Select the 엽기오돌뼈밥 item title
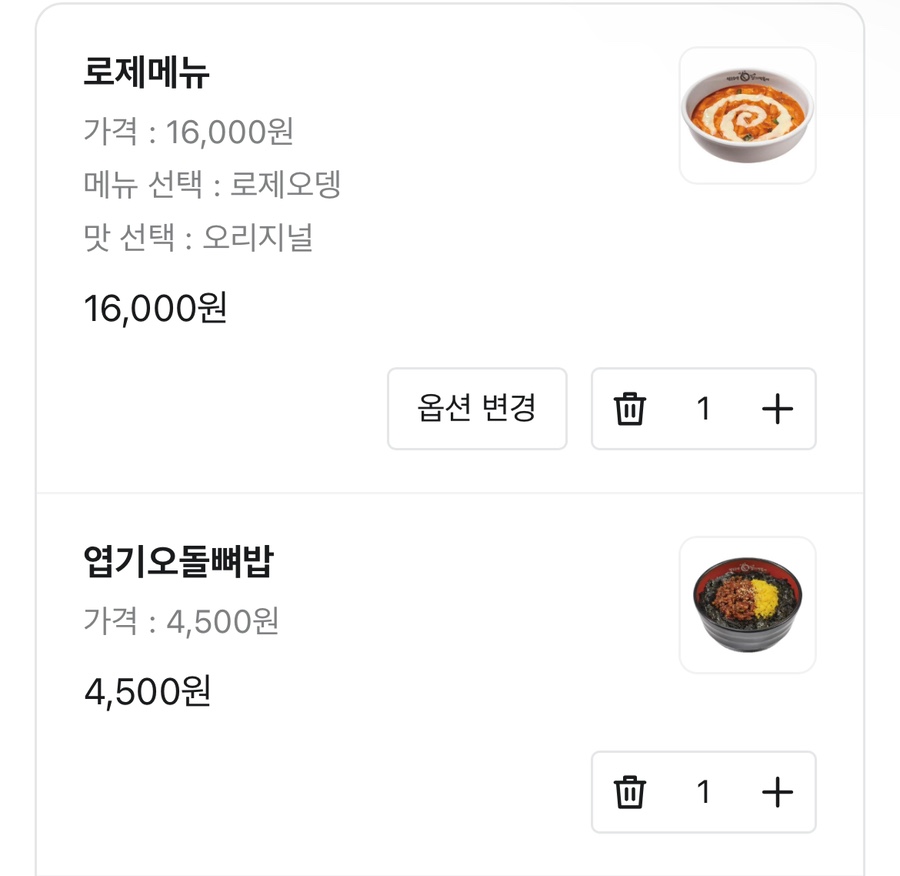The image size is (900, 876). pyautogui.click(x=178, y=563)
